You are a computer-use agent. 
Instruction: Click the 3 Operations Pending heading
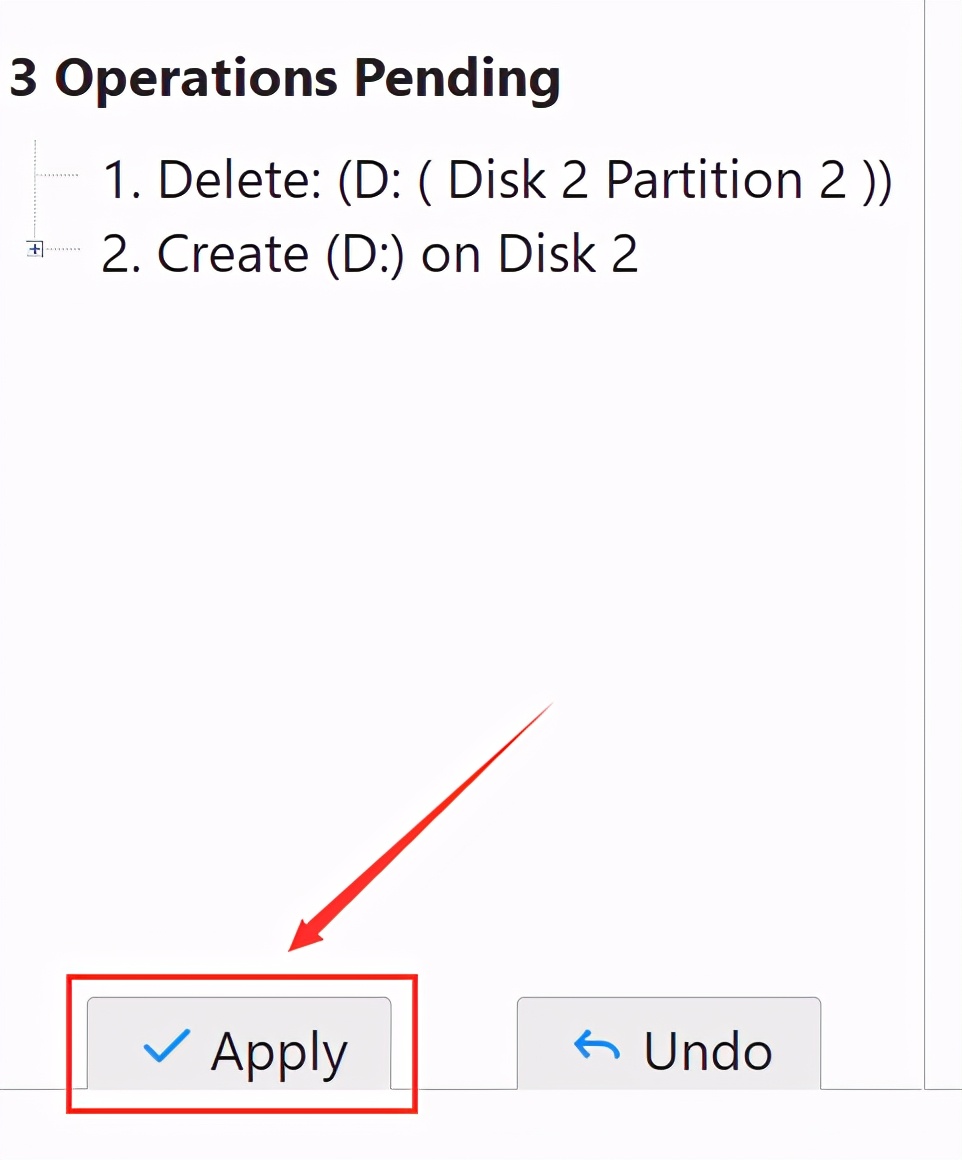click(285, 78)
